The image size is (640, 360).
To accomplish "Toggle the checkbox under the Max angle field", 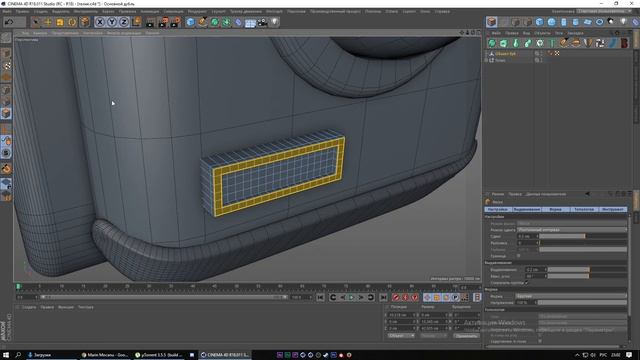I will point(527,282).
